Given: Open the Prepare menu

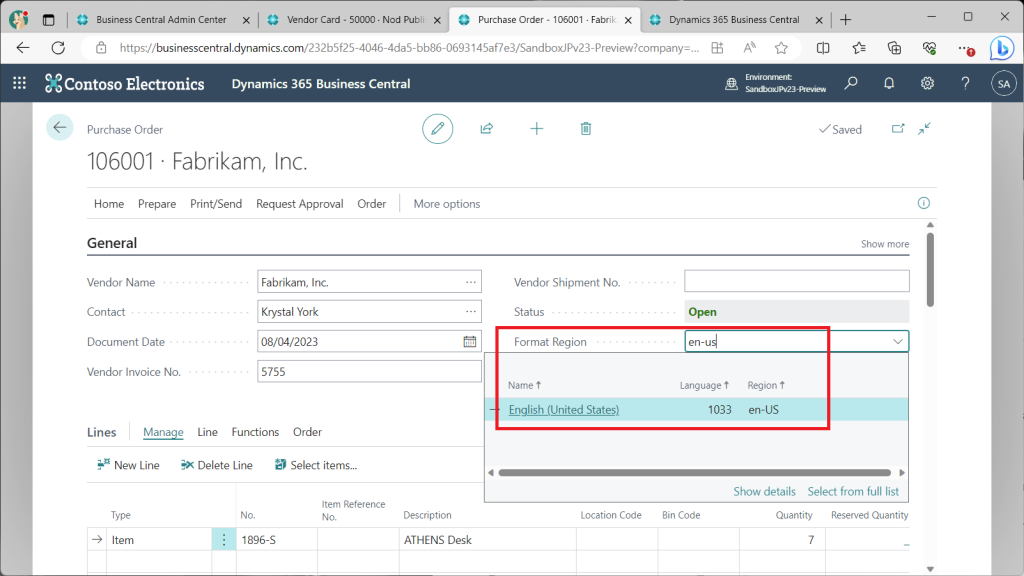Looking at the screenshot, I should click(x=157, y=204).
